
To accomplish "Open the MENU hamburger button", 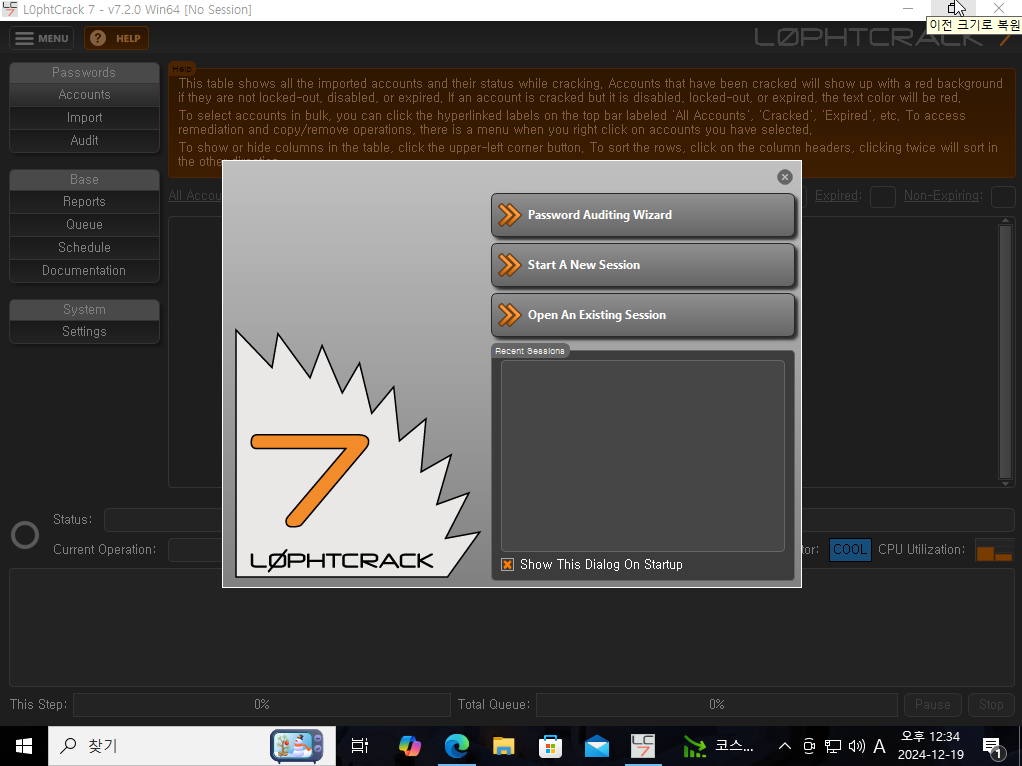I will coord(42,38).
